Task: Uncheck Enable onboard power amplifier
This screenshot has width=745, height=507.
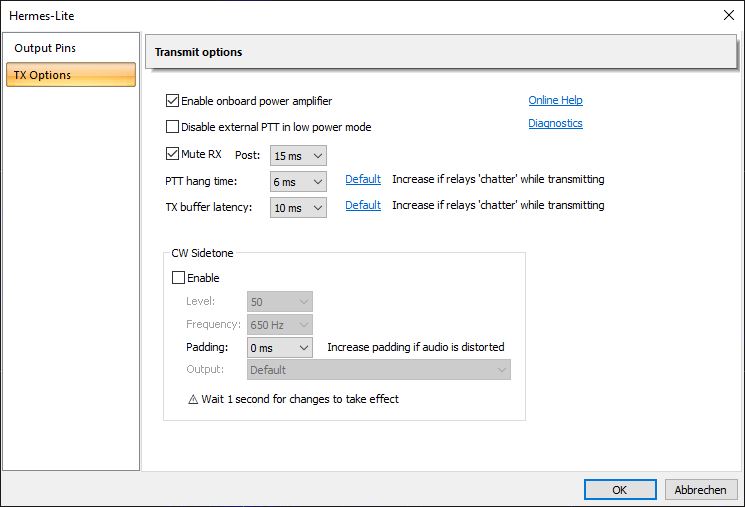Action: coord(173,101)
